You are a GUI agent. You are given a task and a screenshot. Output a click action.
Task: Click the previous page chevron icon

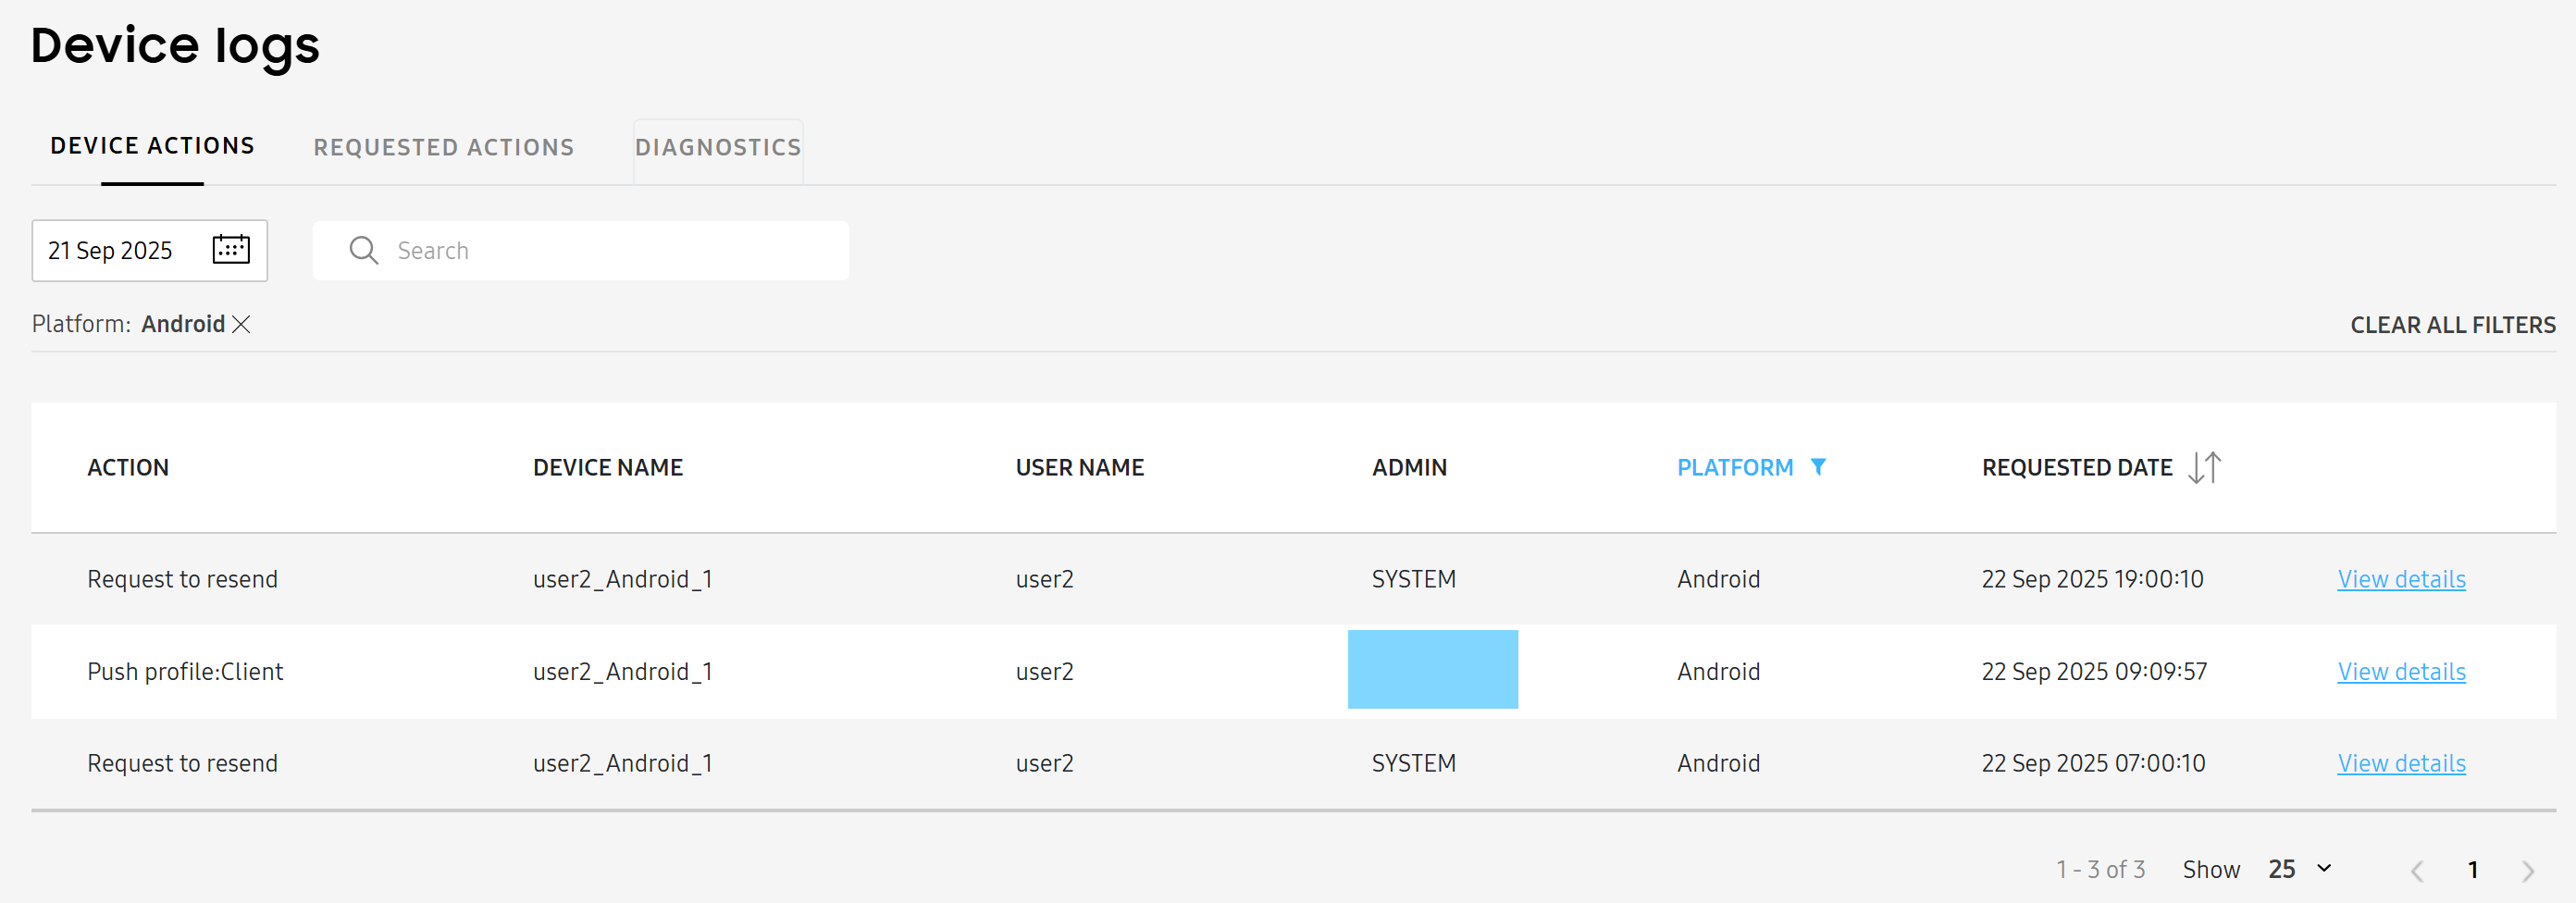click(x=2418, y=869)
